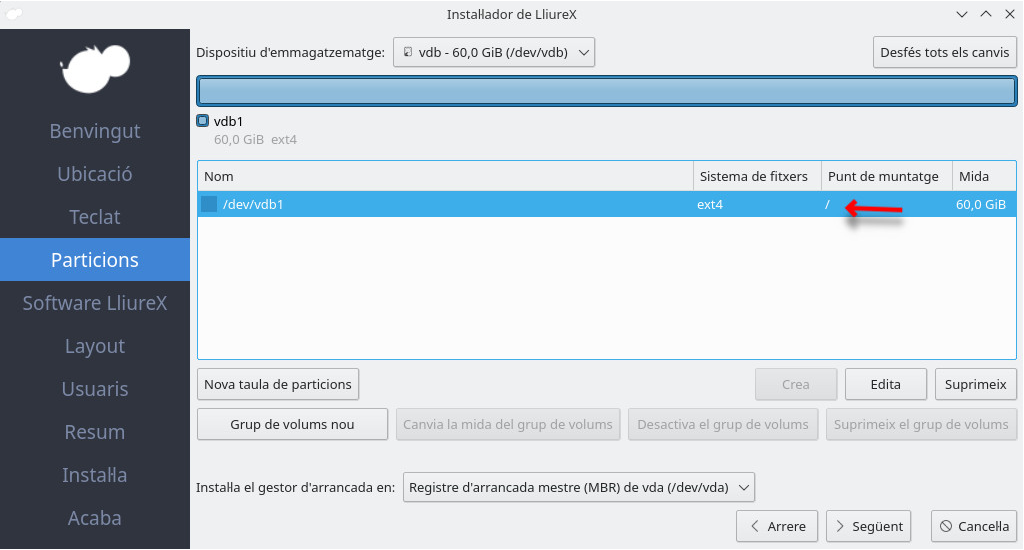The height and width of the screenshot is (550, 1024).
Task: Select Layout step in sidebar
Action: pos(95,346)
